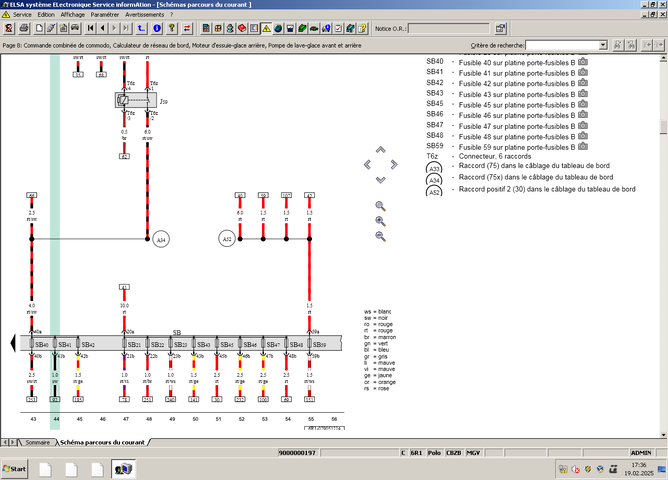Open camera image icon for fuse SB40
Image resolution: width=668 pixels, height=480 pixels.
pos(583,62)
